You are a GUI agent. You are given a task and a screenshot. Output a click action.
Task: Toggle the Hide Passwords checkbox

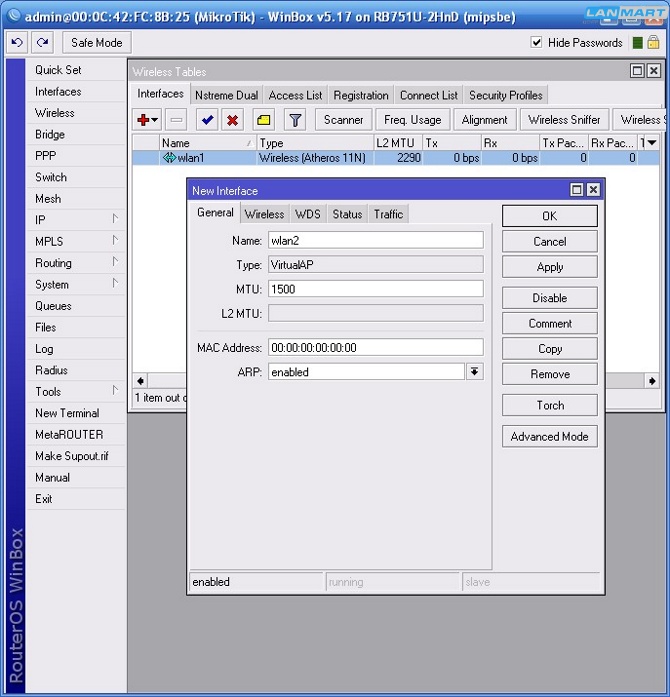pos(537,43)
